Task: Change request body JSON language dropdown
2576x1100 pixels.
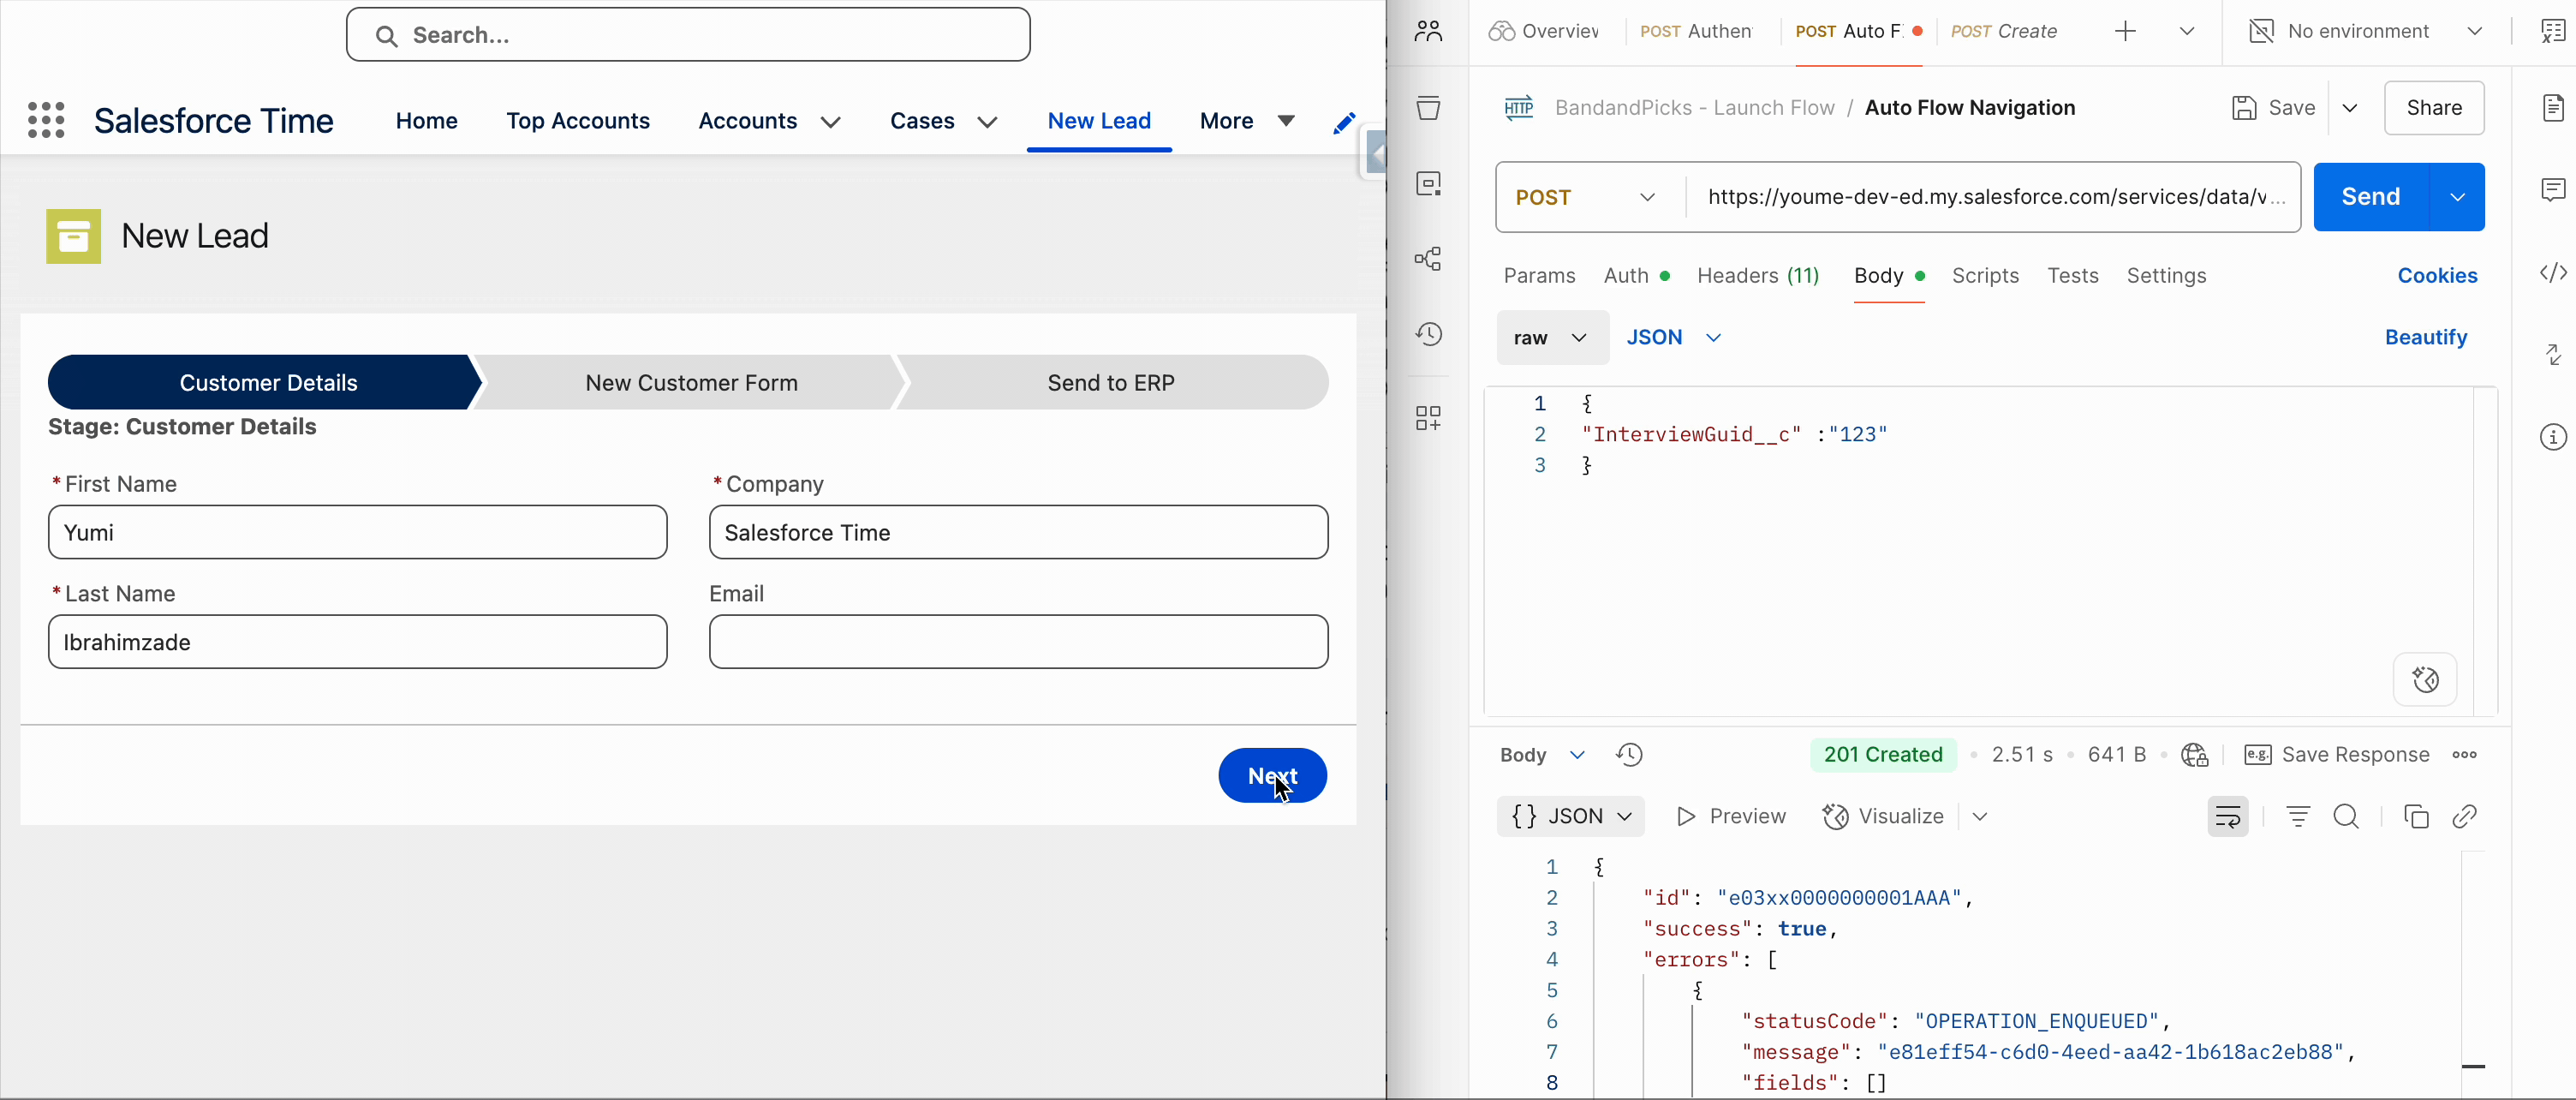Action: click(1673, 338)
